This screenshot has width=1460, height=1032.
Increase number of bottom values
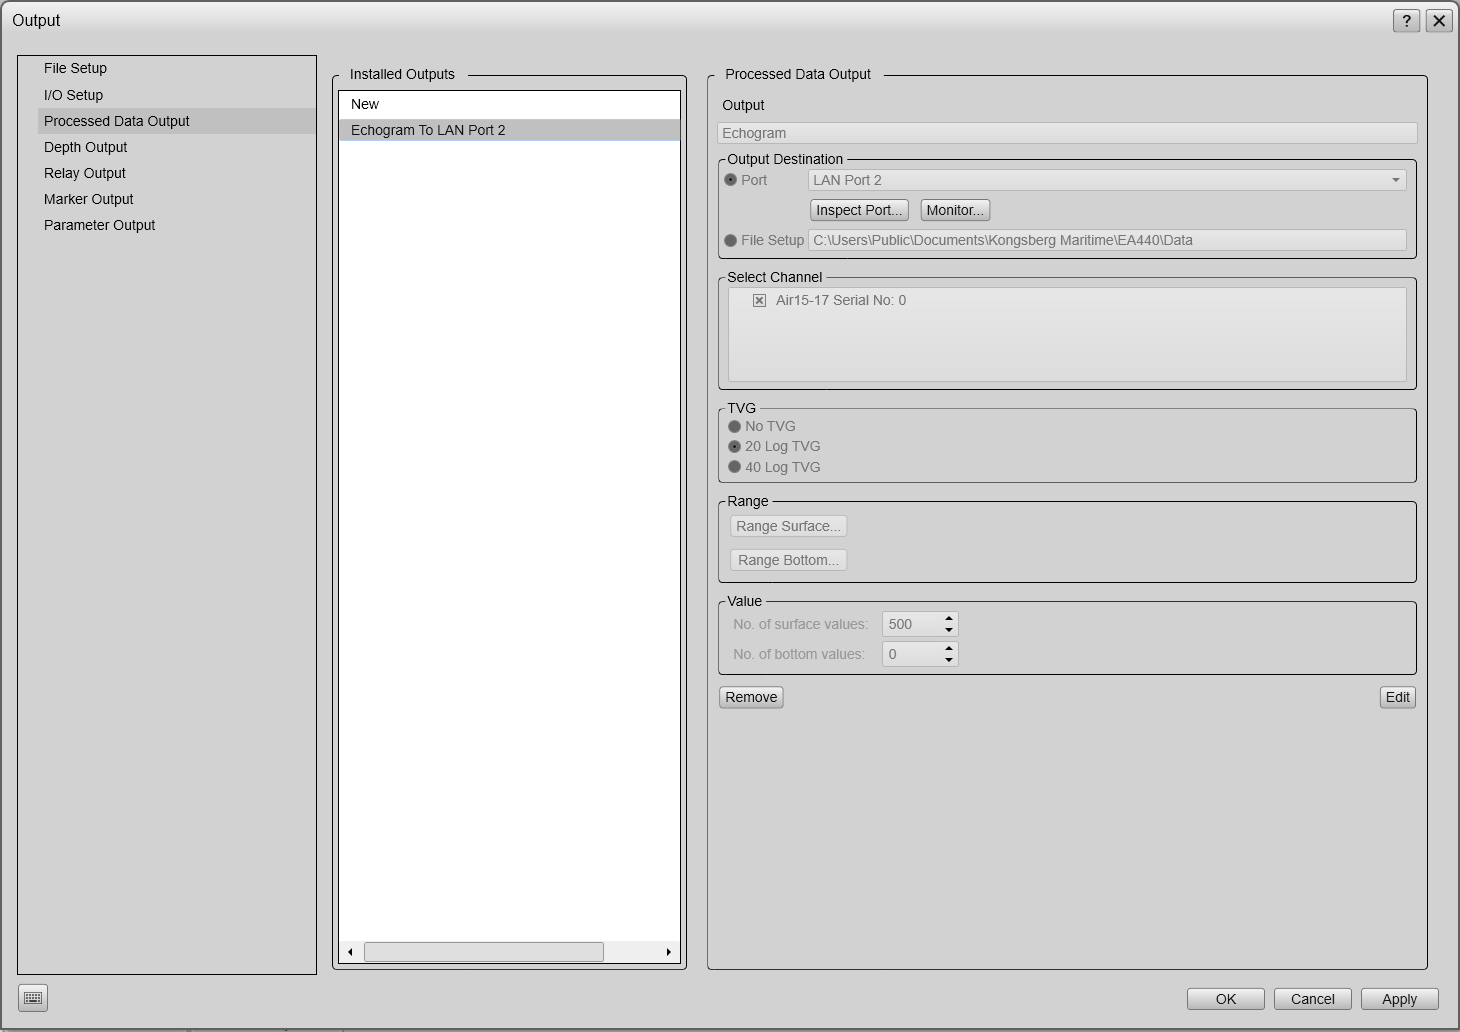949,648
